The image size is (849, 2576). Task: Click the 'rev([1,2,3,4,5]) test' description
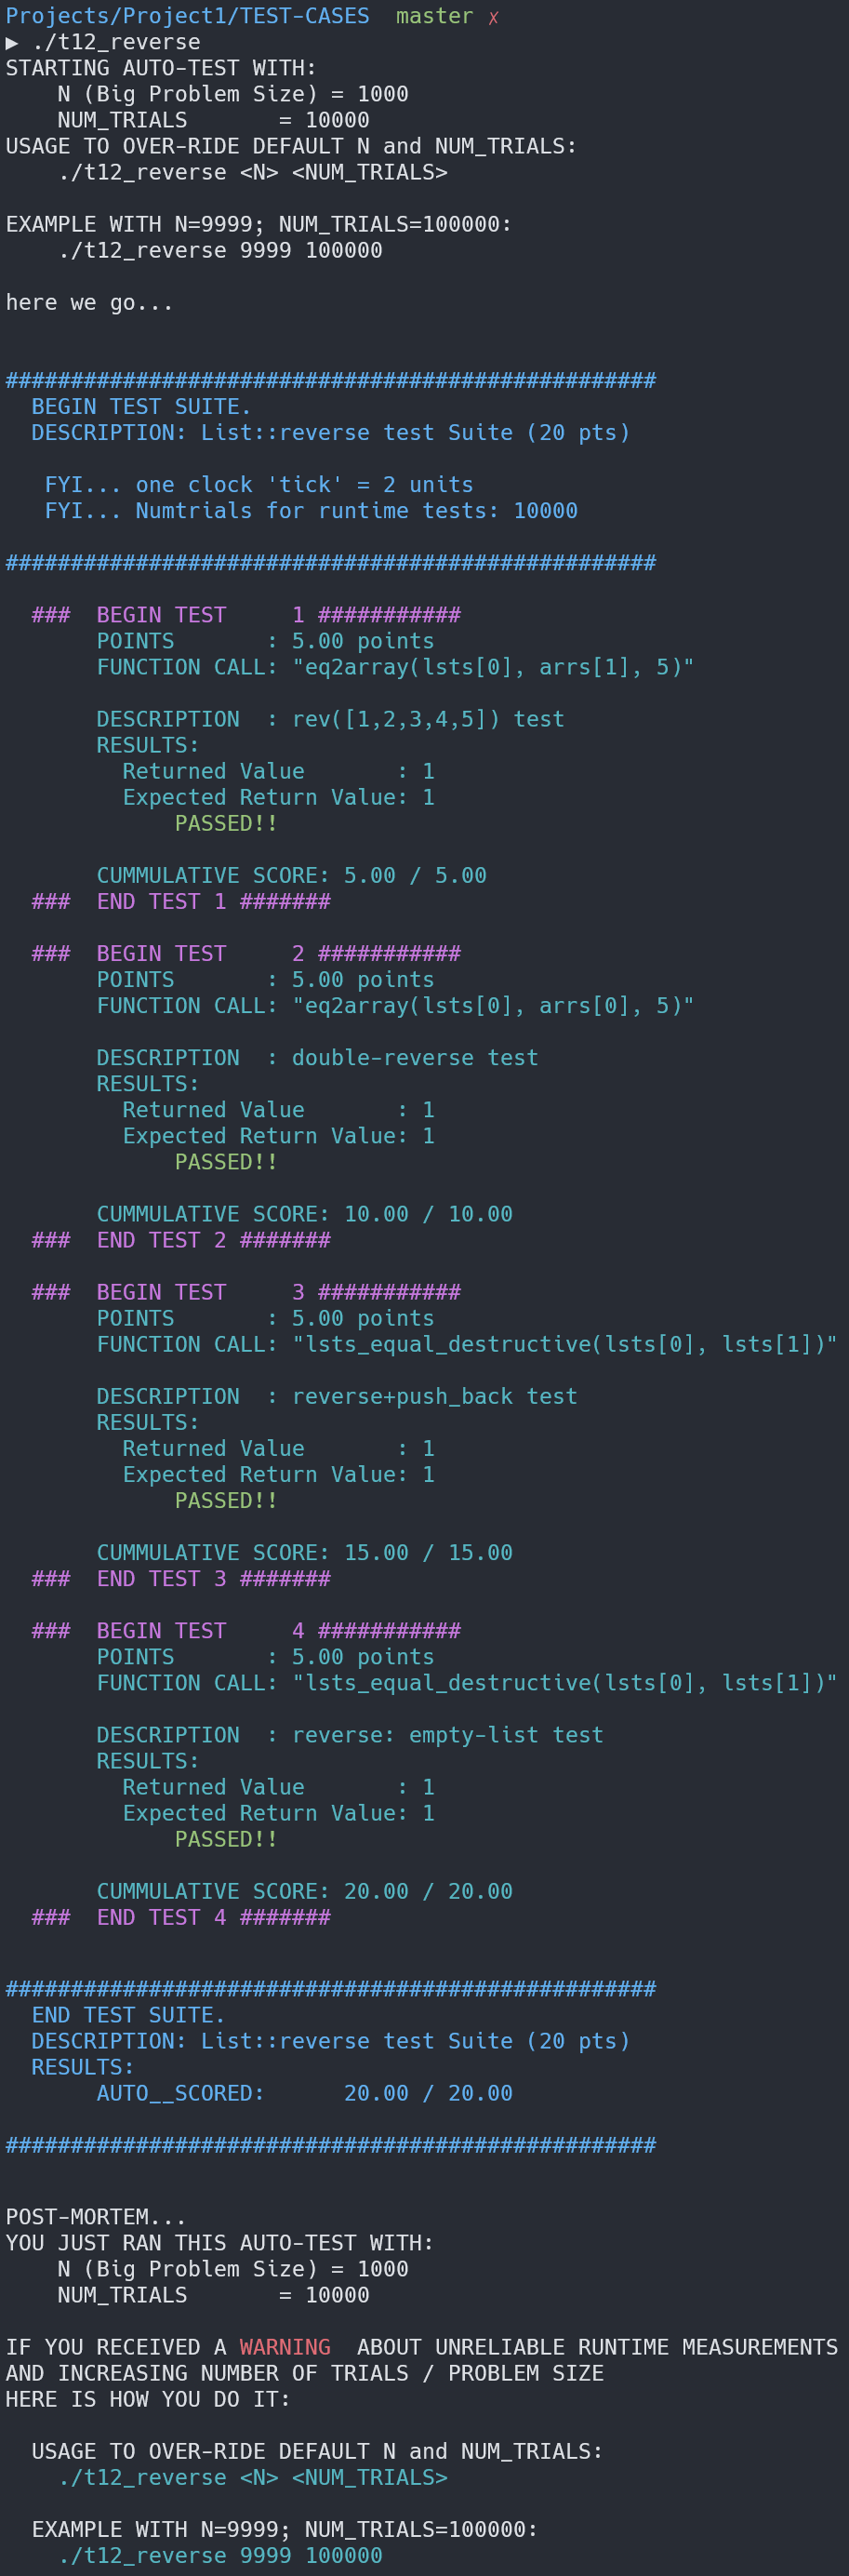click(427, 719)
